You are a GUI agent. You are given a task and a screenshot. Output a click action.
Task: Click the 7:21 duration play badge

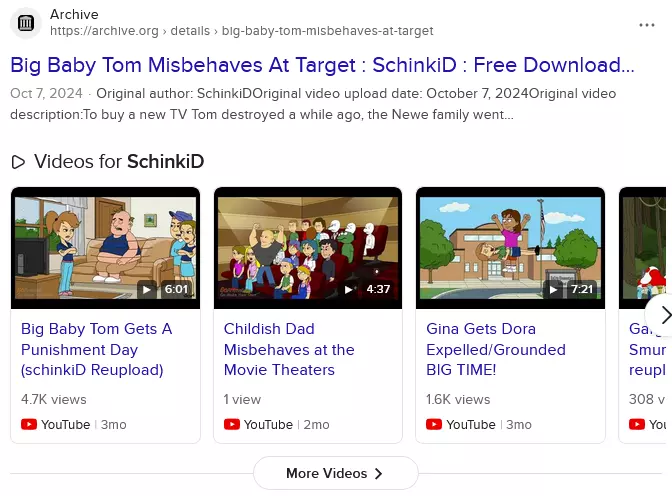pyautogui.click(x=570, y=289)
